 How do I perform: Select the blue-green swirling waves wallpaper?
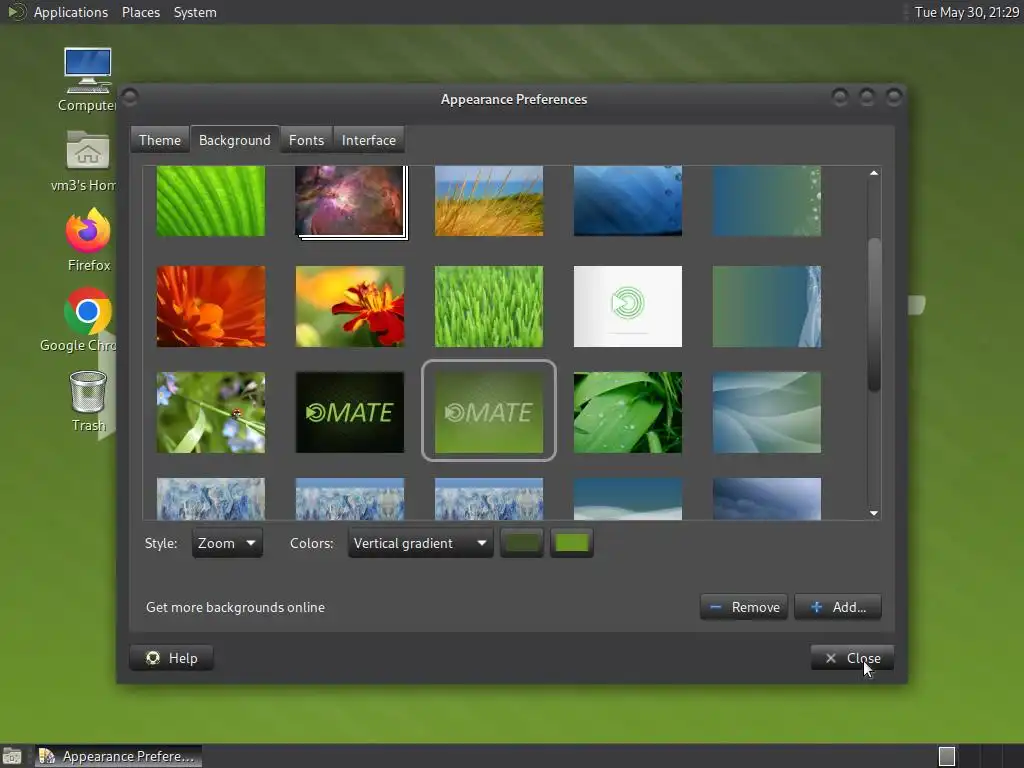767,412
